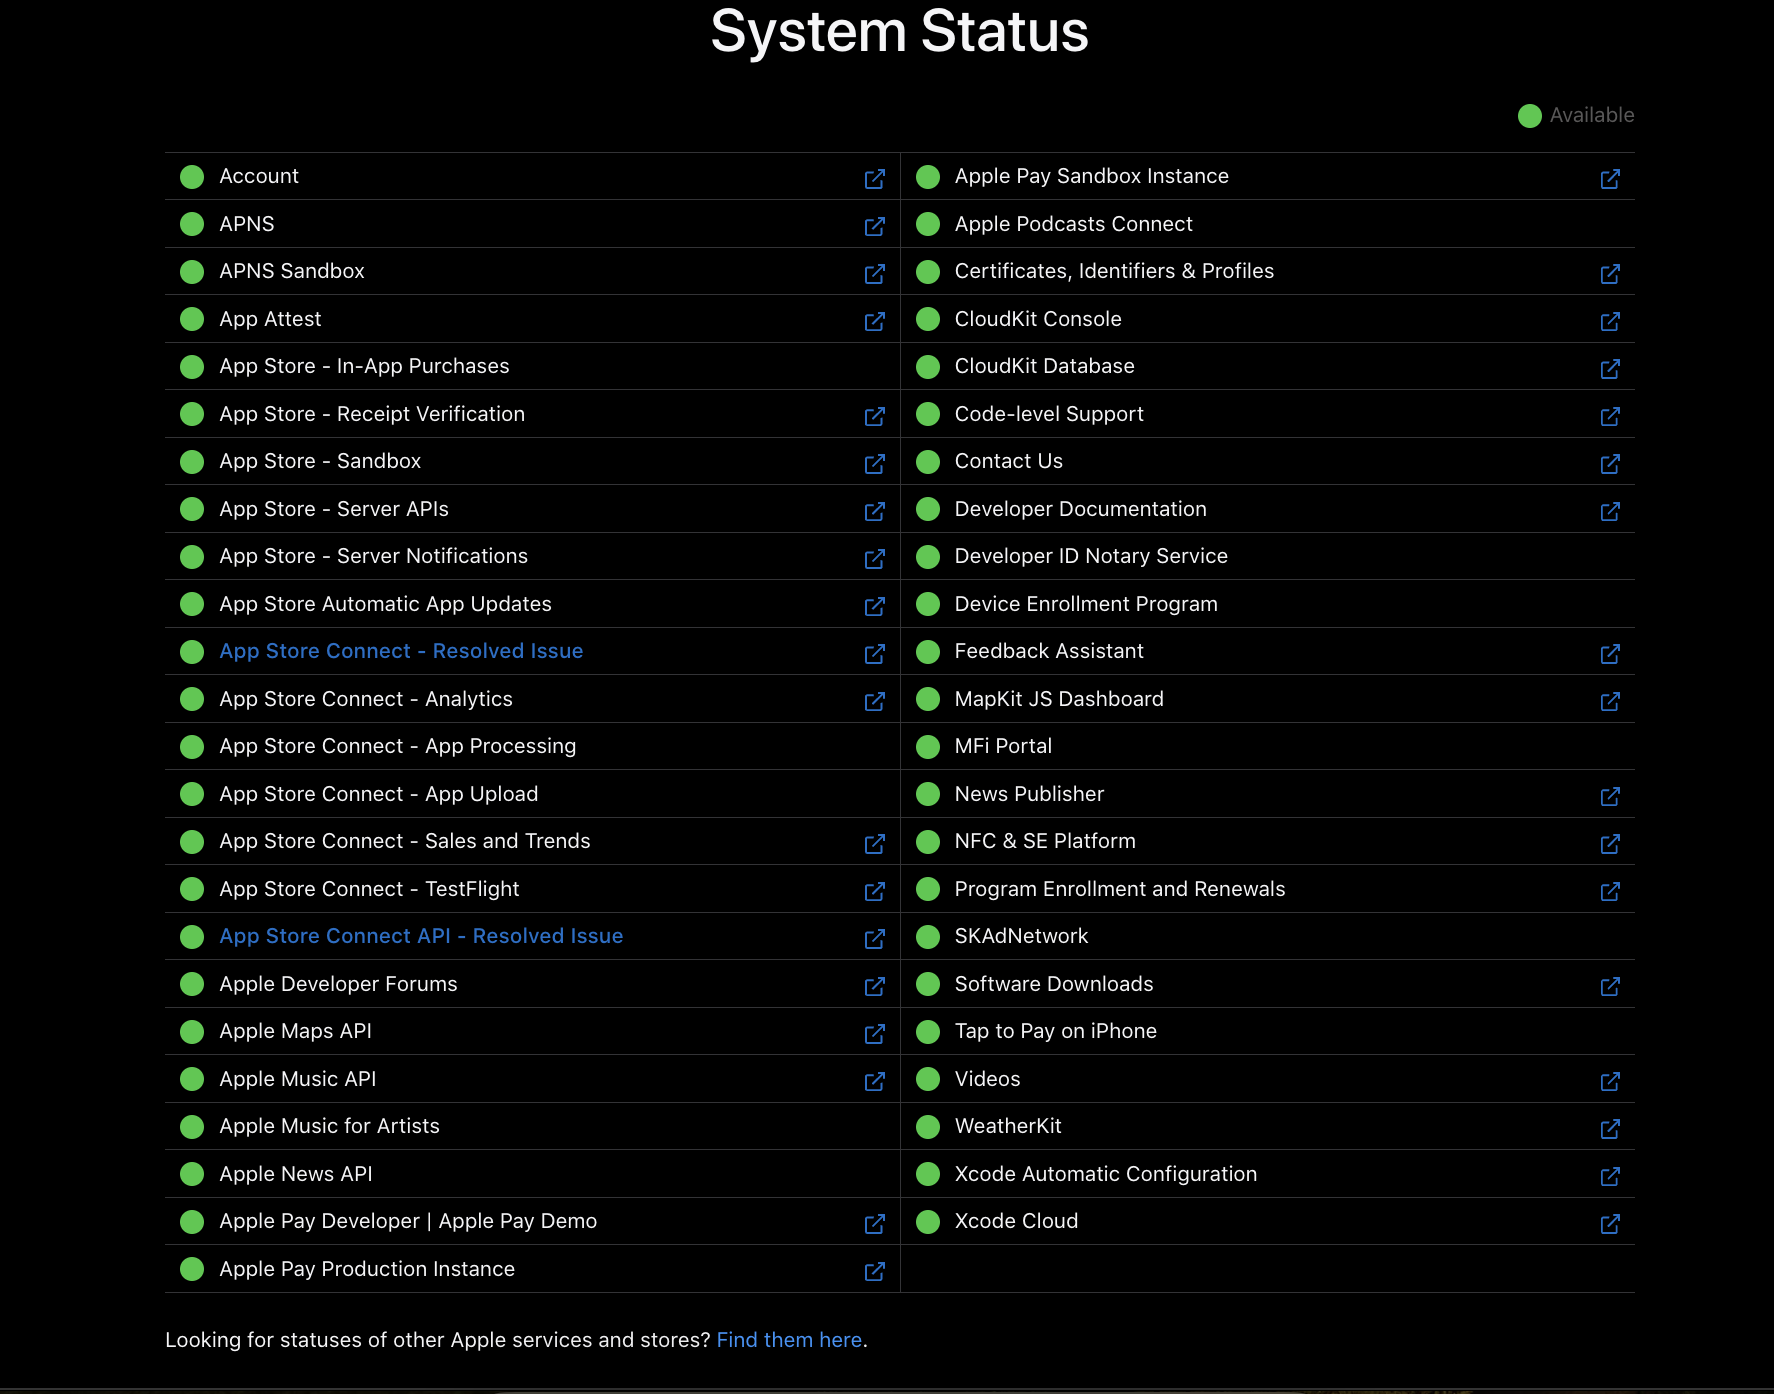Click the 'Available' legend label
This screenshot has height=1394, width=1774.
click(1592, 115)
